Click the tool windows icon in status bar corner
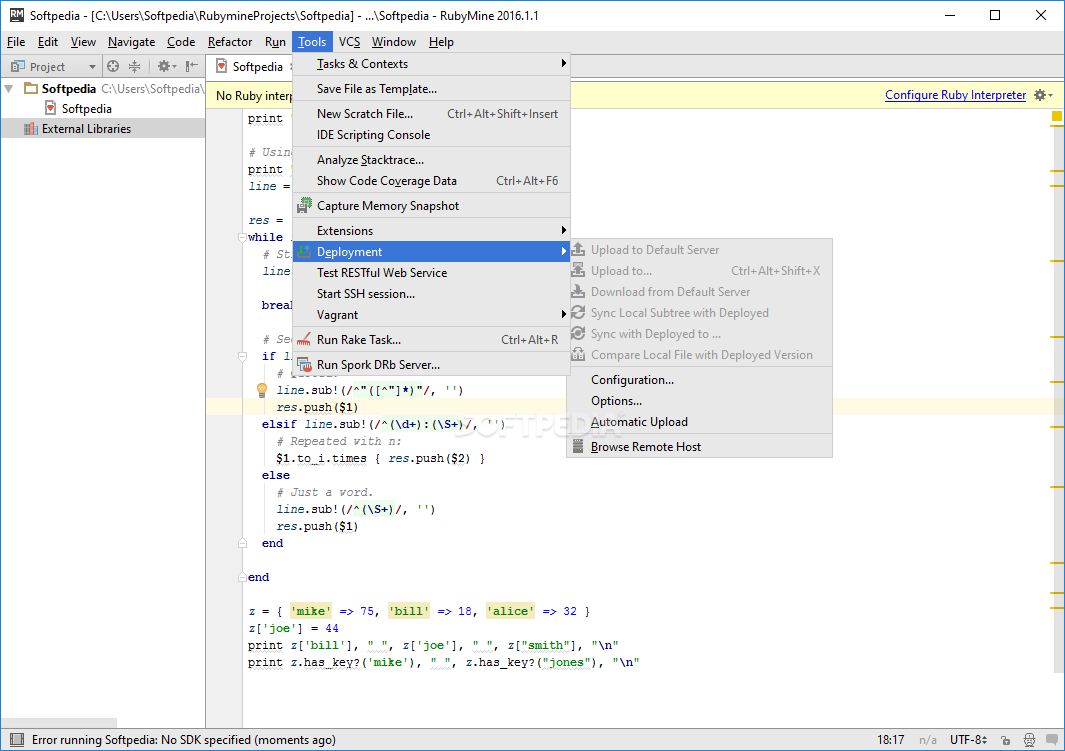The height and width of the screenshot is (751, 1065). coord(17,739)
